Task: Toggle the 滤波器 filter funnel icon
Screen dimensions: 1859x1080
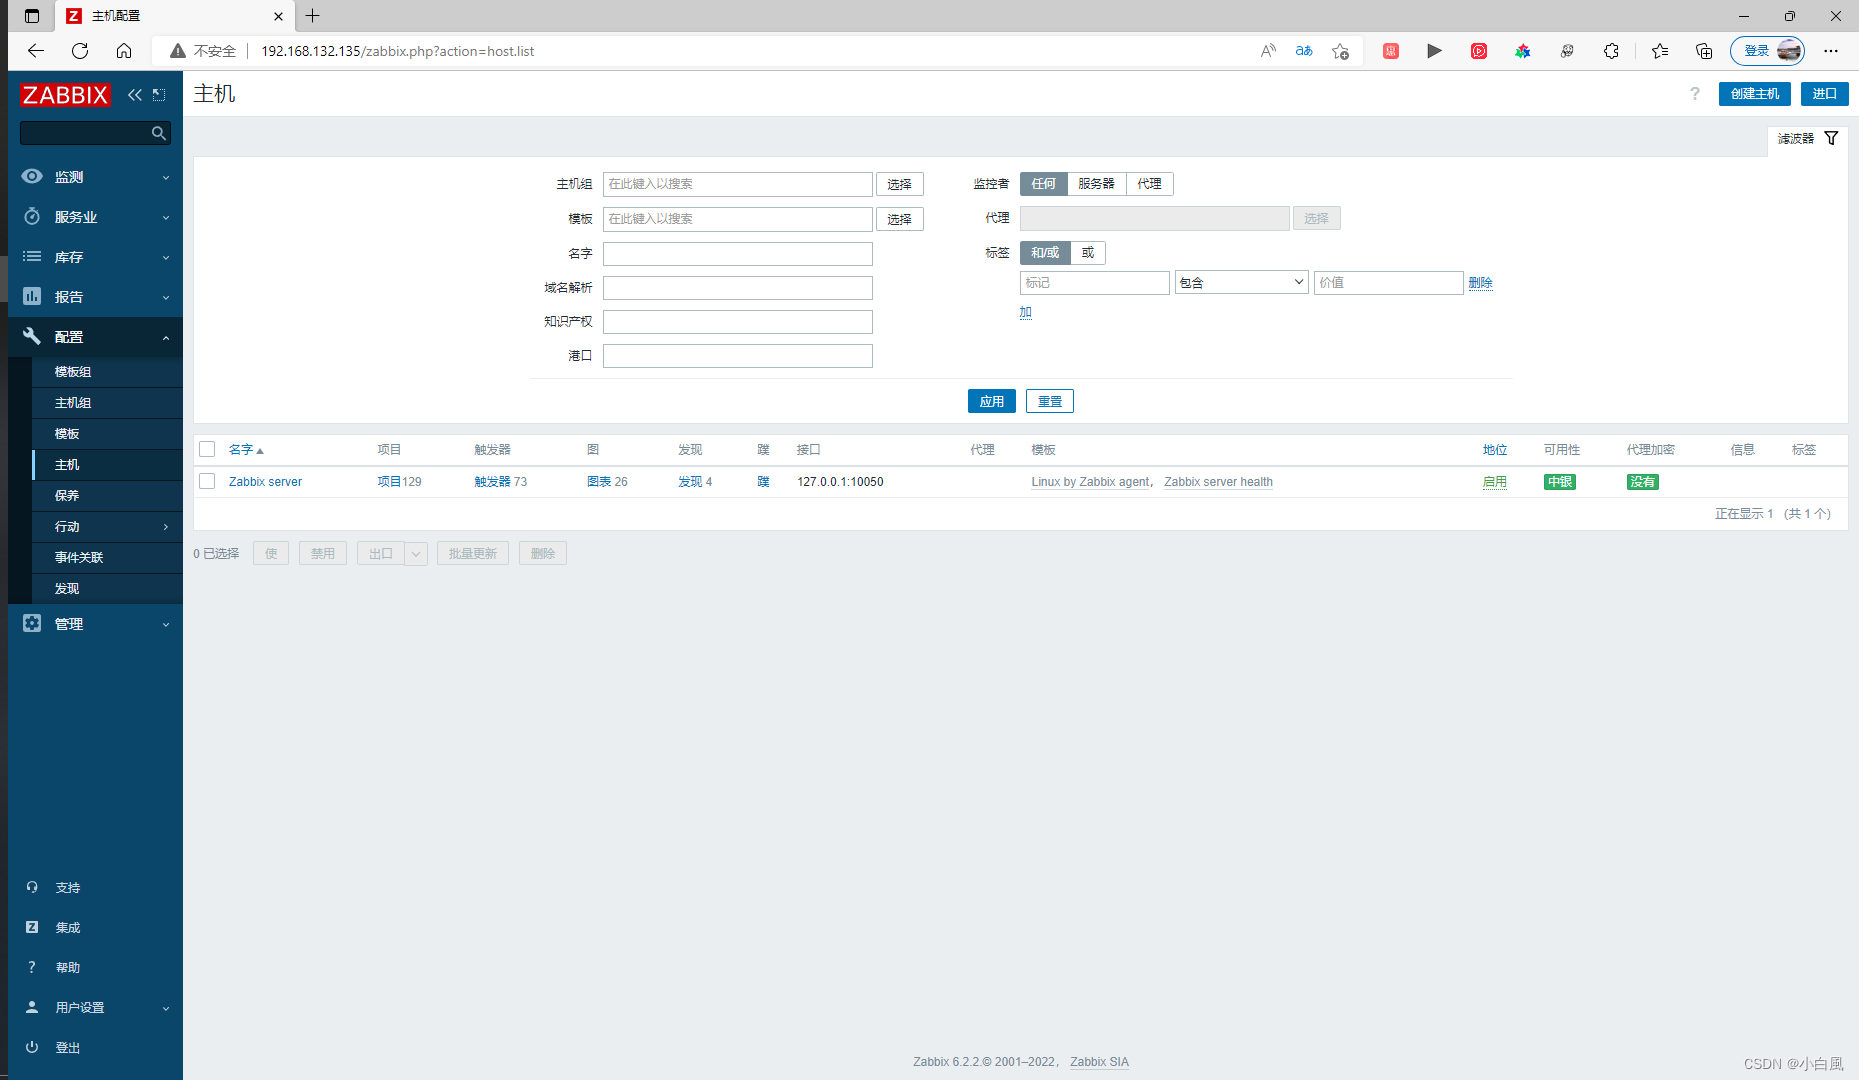Action: pos(1831,138)
